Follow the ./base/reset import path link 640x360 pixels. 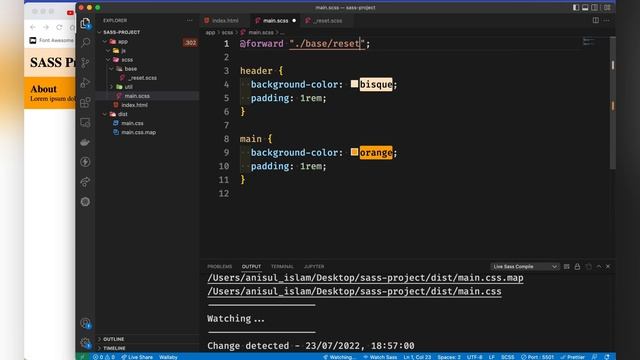(x=327, y=44)
